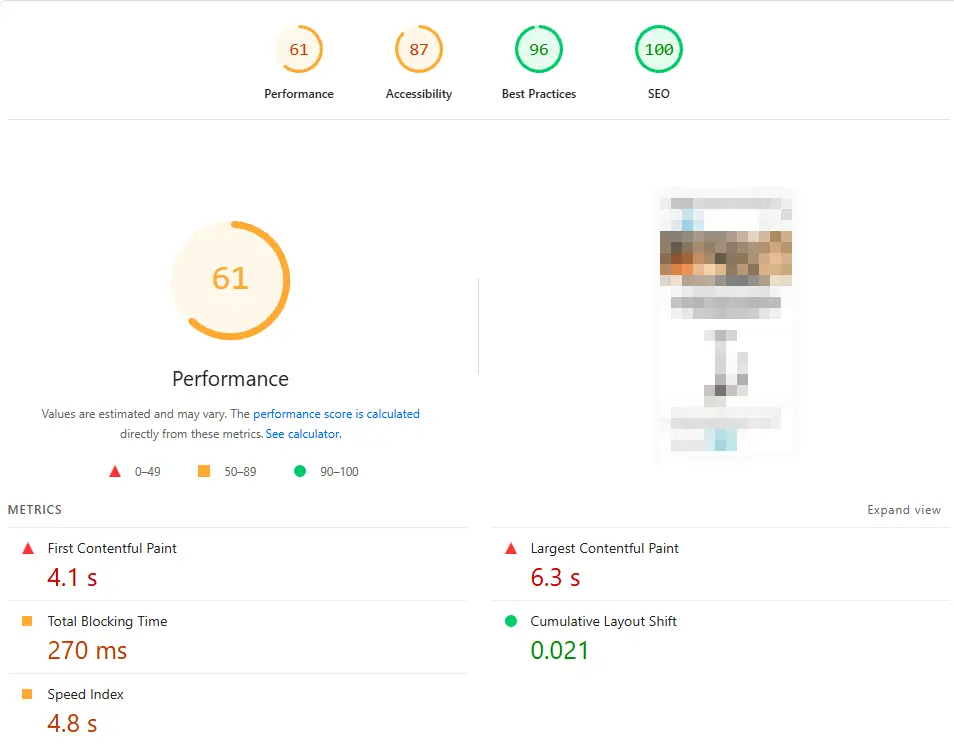The width and height of the screenshot is (954, 752).
Task: Select the 0-49 score range legend marker
Action: [115, 471]
